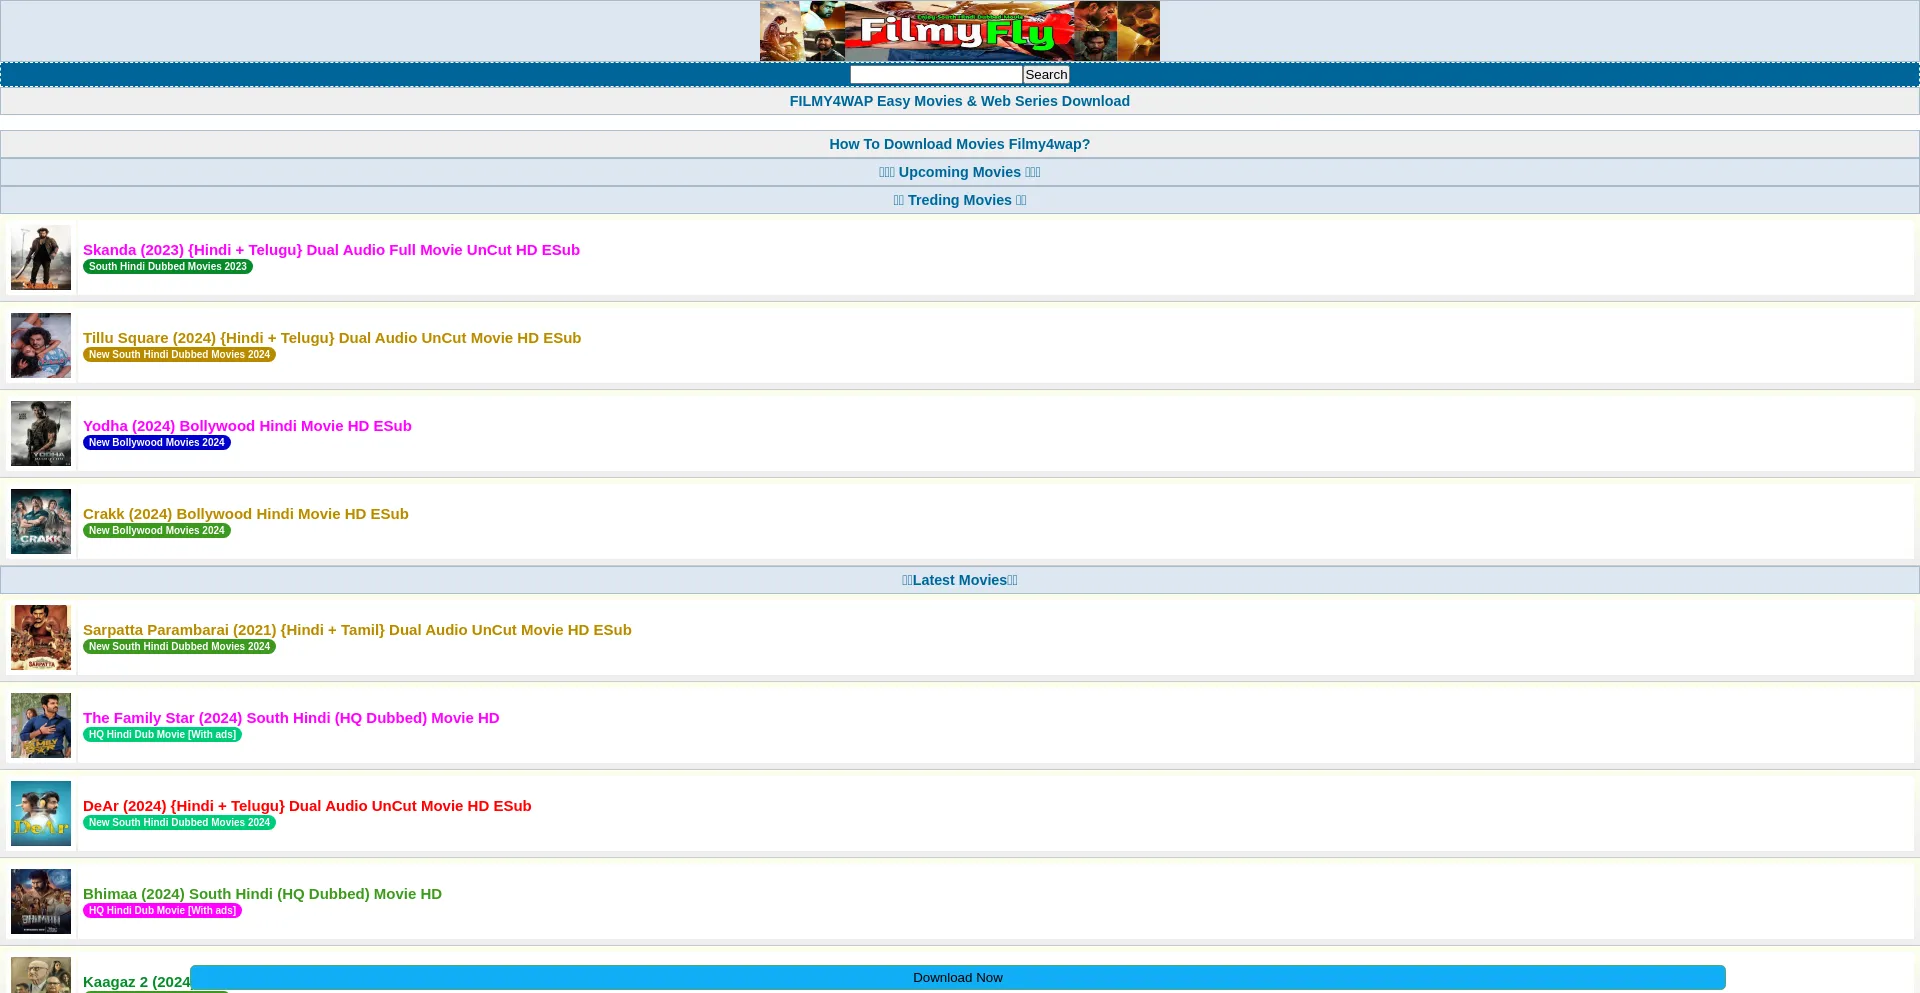Open the DeAr movie poster thumbnail
The width and height of the screenshot is (1920, 993).
tap(41, 814)
